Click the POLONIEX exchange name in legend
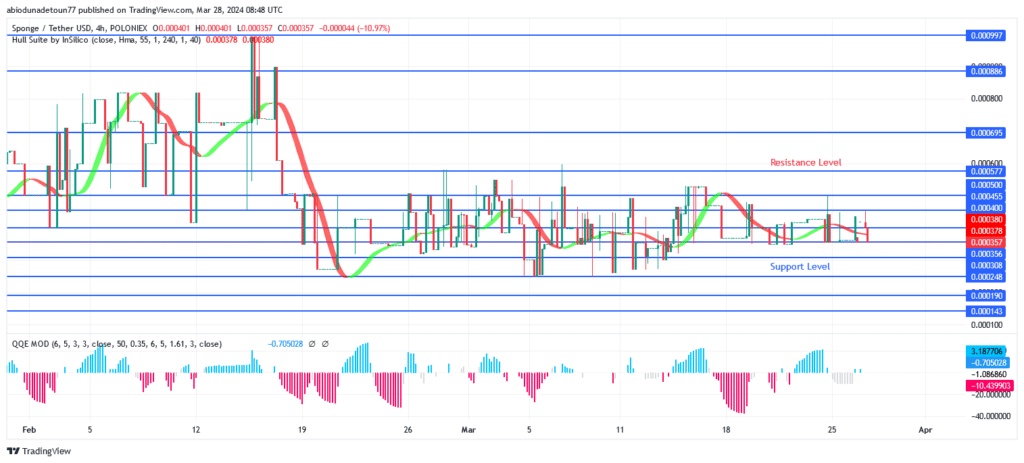 click(127, 28)
